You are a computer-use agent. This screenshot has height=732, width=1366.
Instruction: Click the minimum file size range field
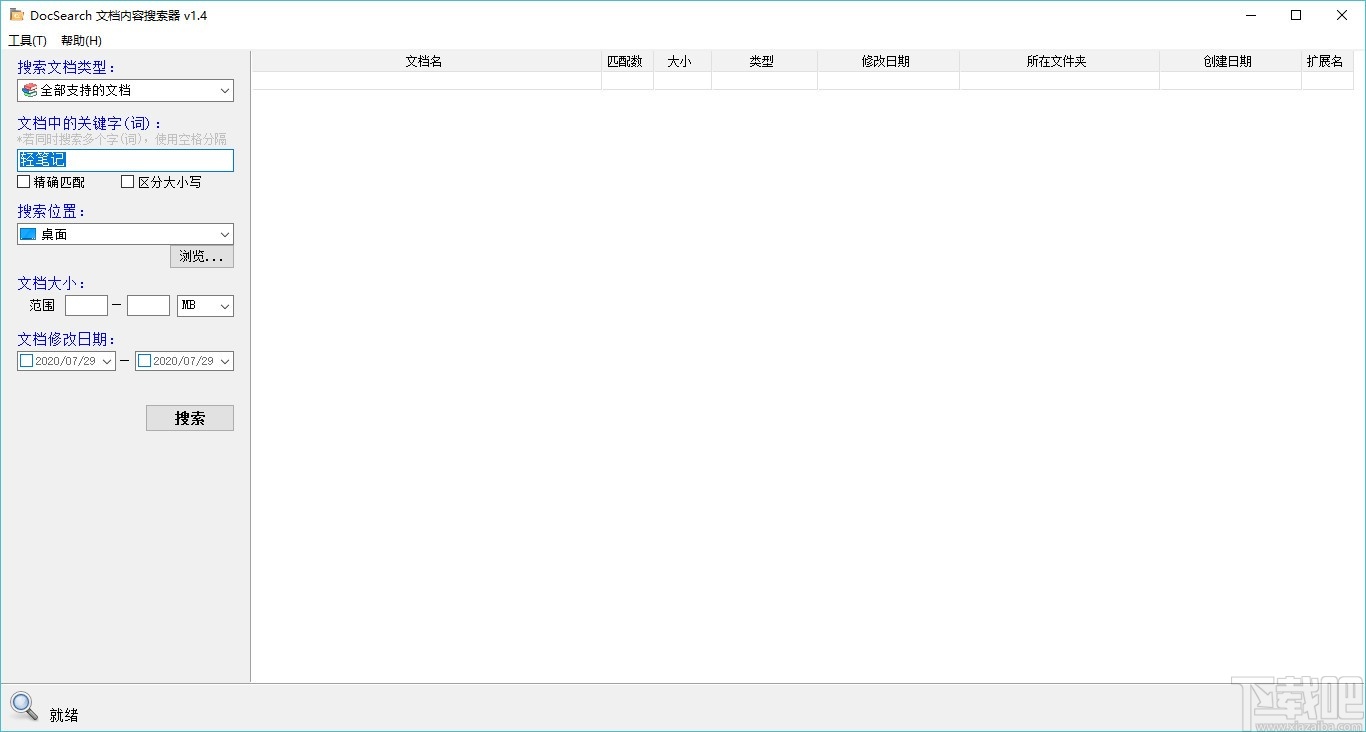[x=86, y=306]
